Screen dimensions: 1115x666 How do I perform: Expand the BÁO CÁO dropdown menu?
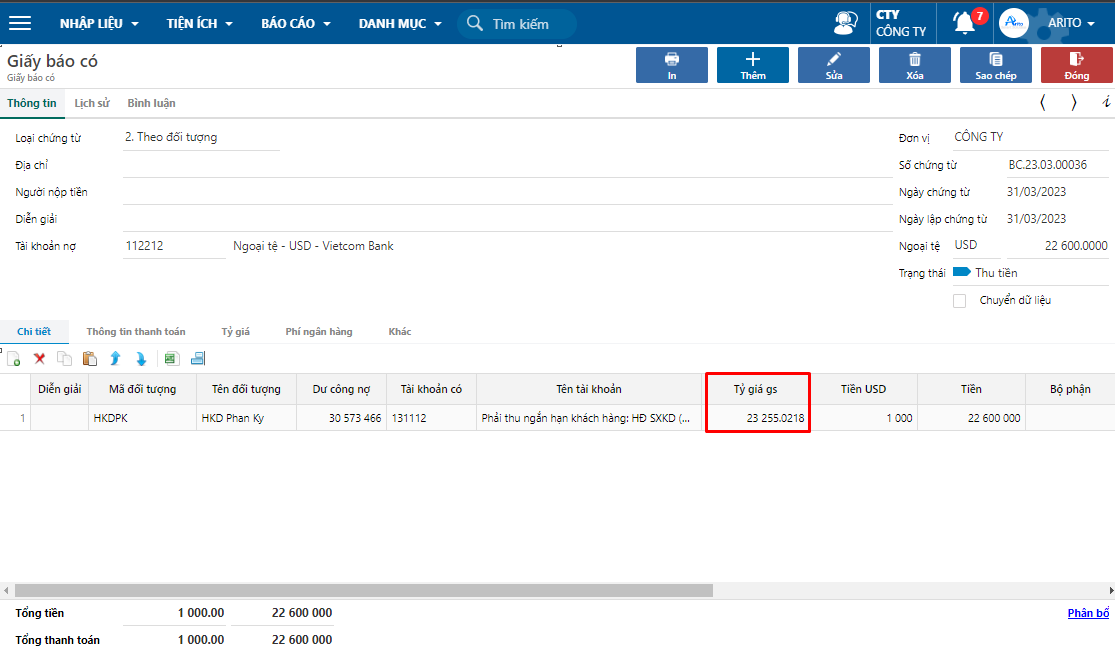coord(297,23)
